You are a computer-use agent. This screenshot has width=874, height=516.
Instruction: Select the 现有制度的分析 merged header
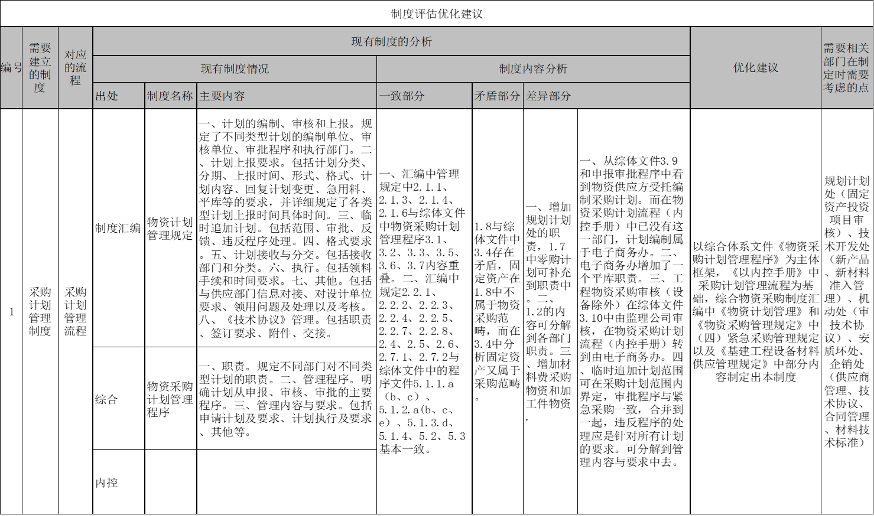[392, 41]
